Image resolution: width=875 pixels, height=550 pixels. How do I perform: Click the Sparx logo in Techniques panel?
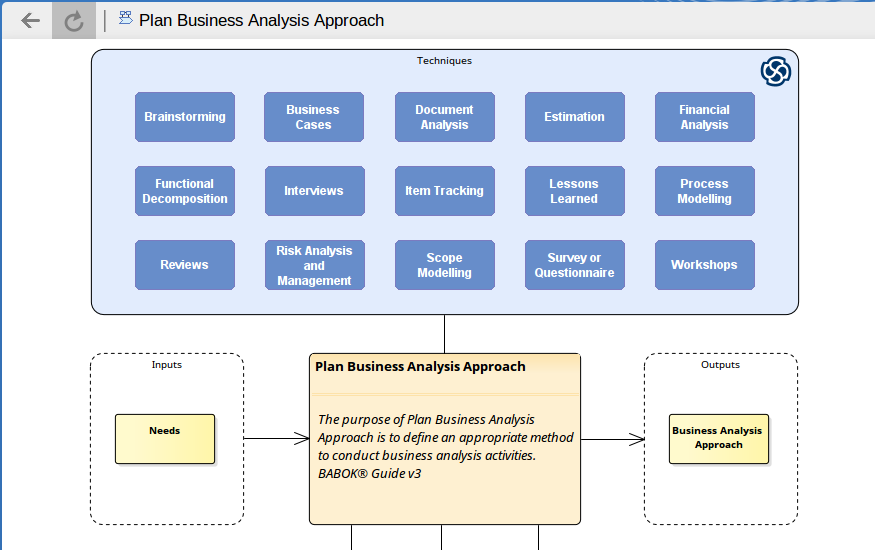[x=775, y=71]
